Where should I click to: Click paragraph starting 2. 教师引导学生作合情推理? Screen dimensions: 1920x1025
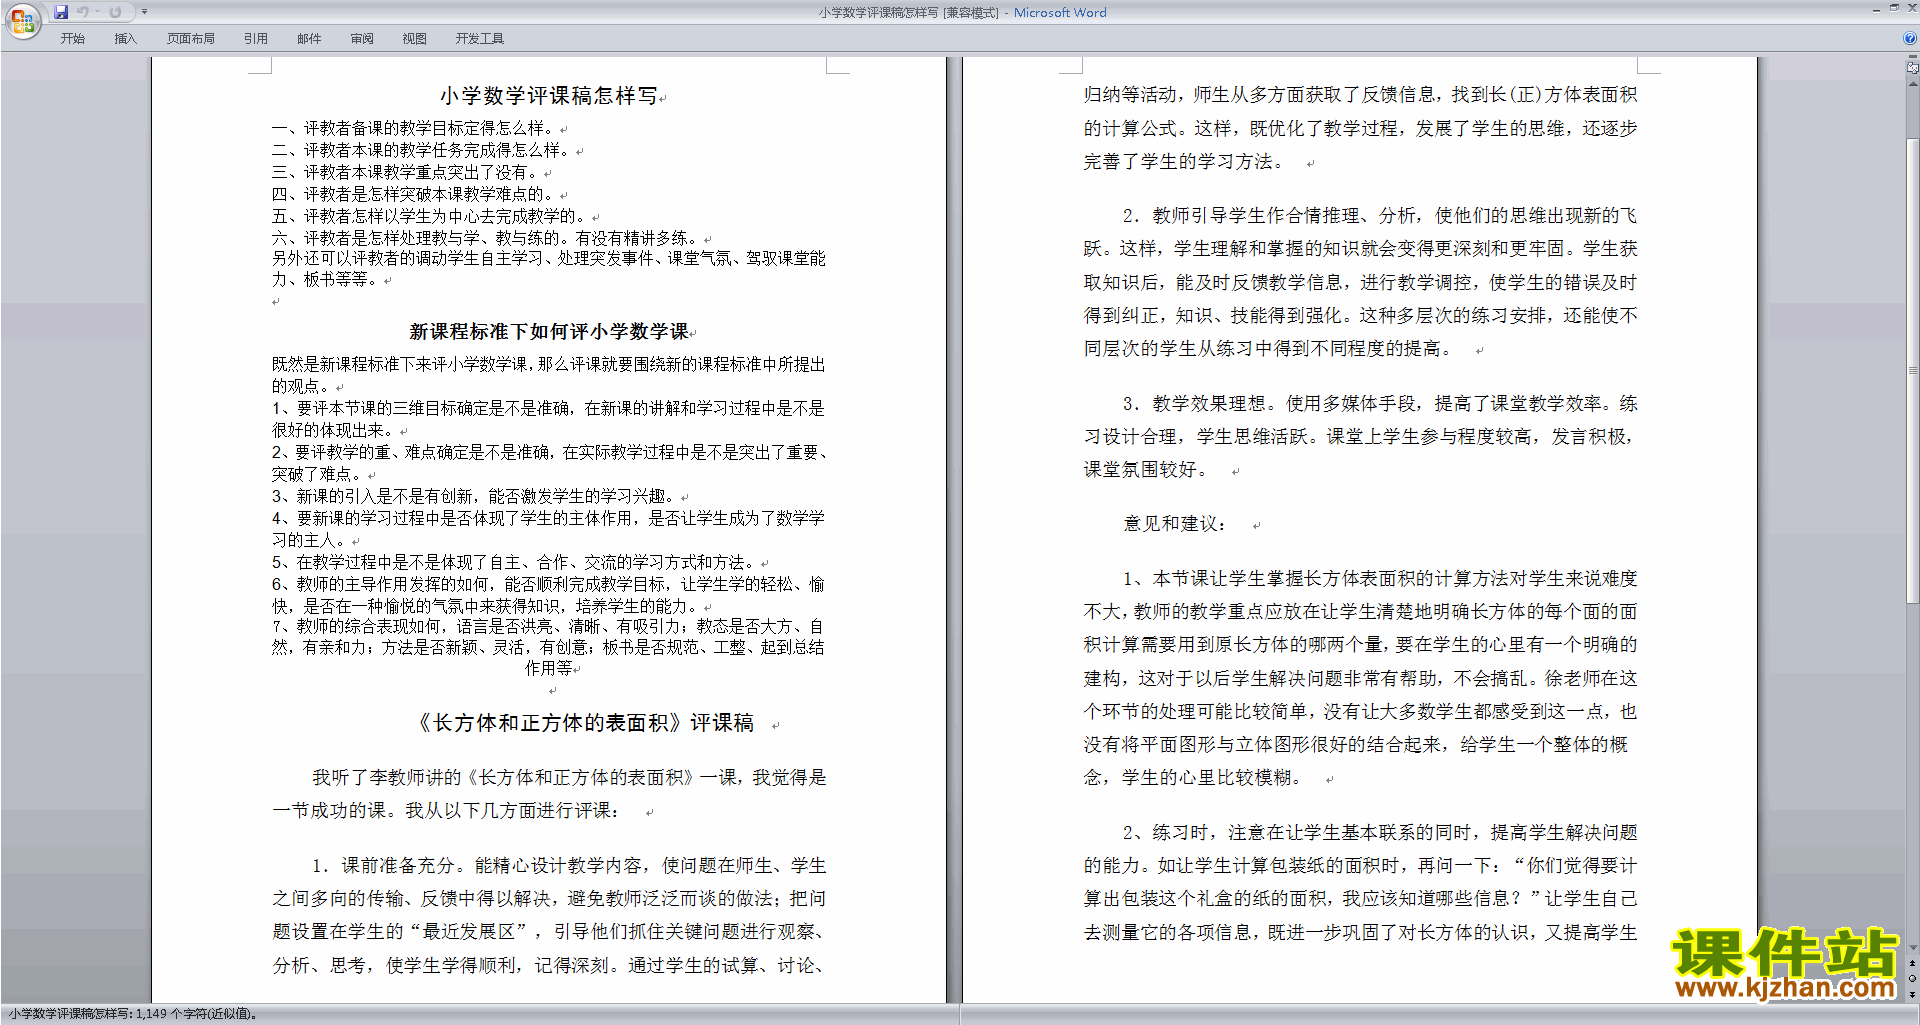pyautogui.click(x=1360, y=282)
